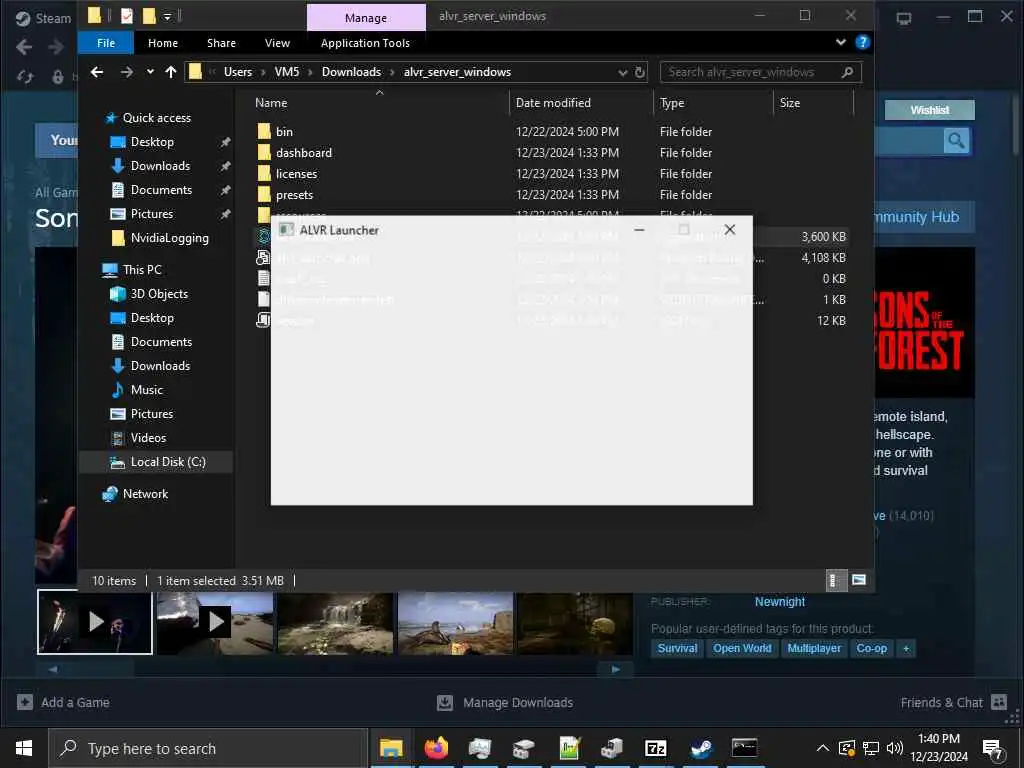Click the Manage contextual tab
The width and height of the screenshot is (1024, 768).
click(366, 18)
